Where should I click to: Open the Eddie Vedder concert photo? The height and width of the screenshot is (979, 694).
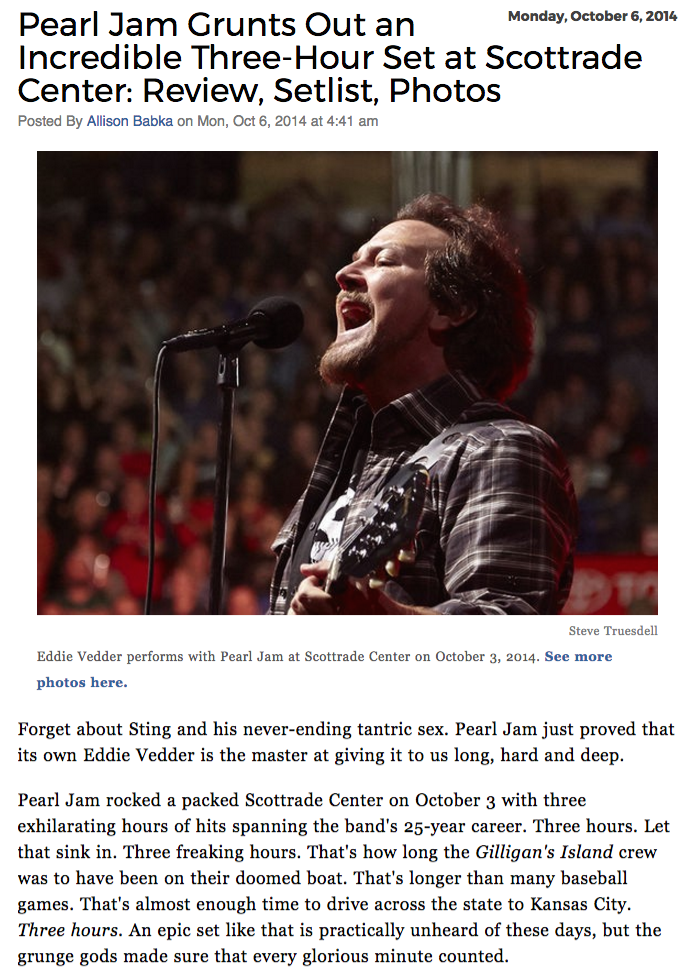[x=347, y=383]
